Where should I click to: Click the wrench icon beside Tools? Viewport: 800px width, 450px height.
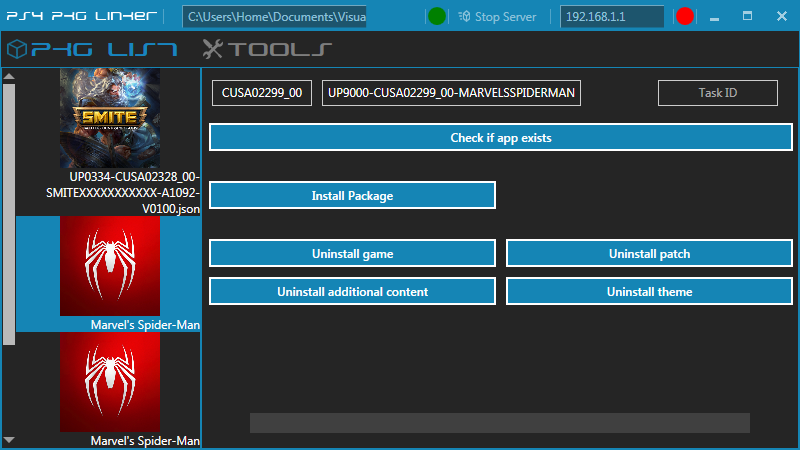click(213, 49)
